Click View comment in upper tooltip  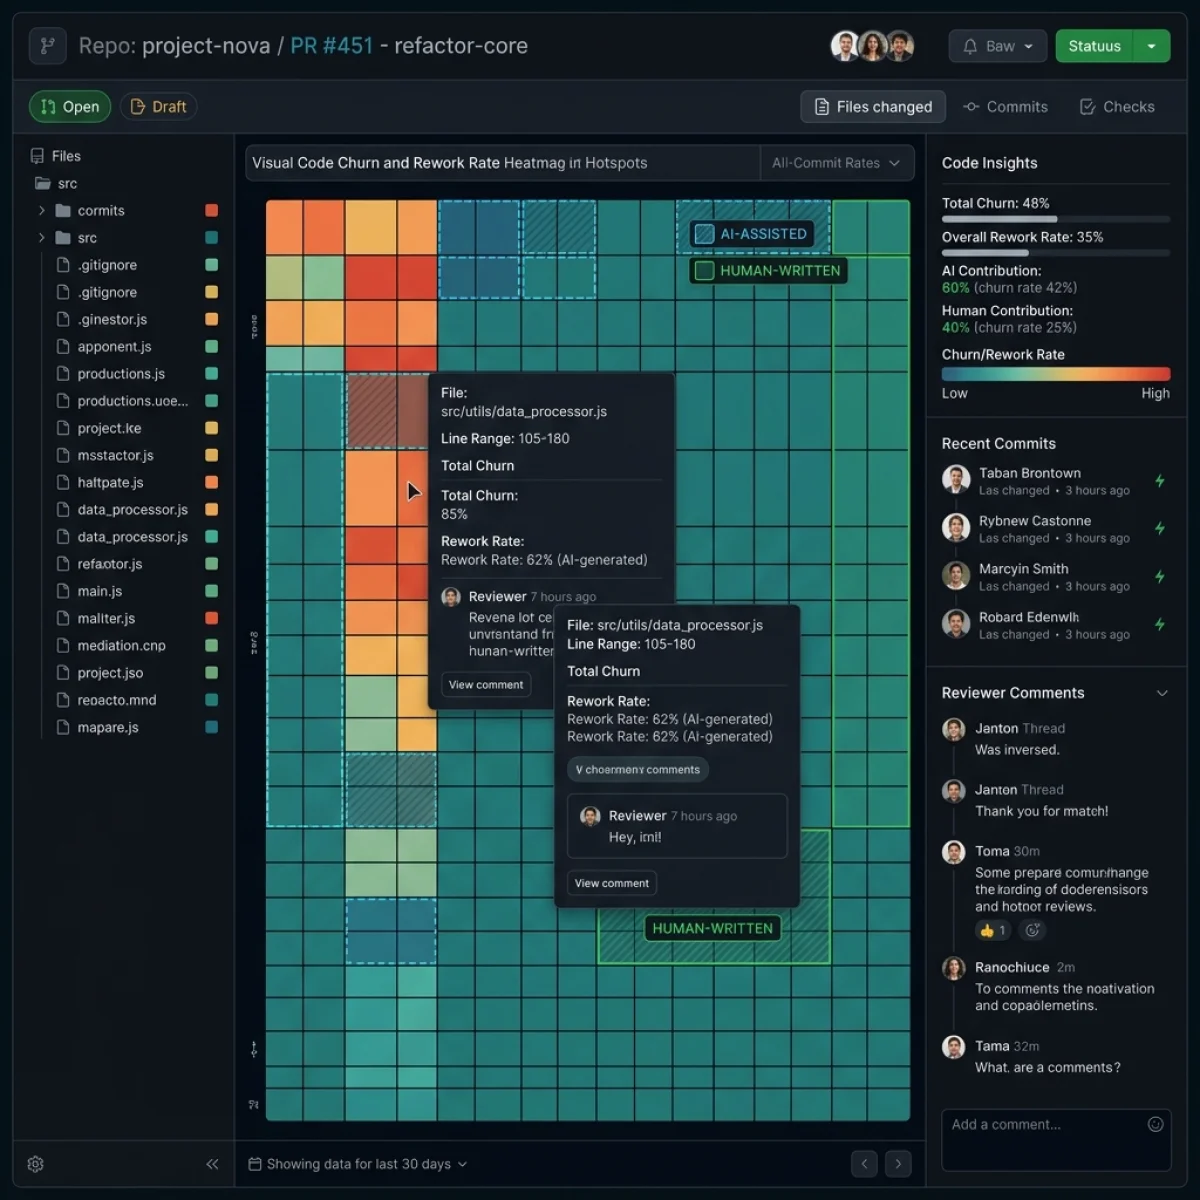[x=486, y=685]
